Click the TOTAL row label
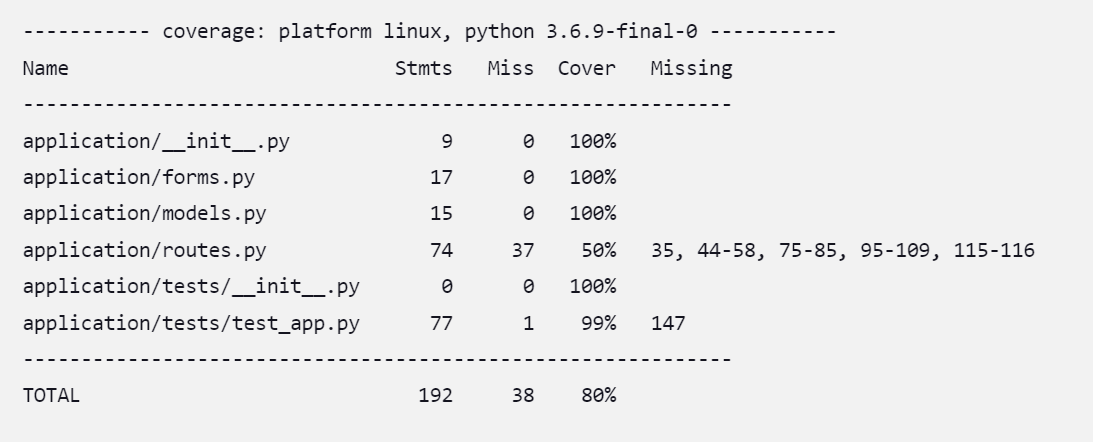 click(x=52, y=395)
